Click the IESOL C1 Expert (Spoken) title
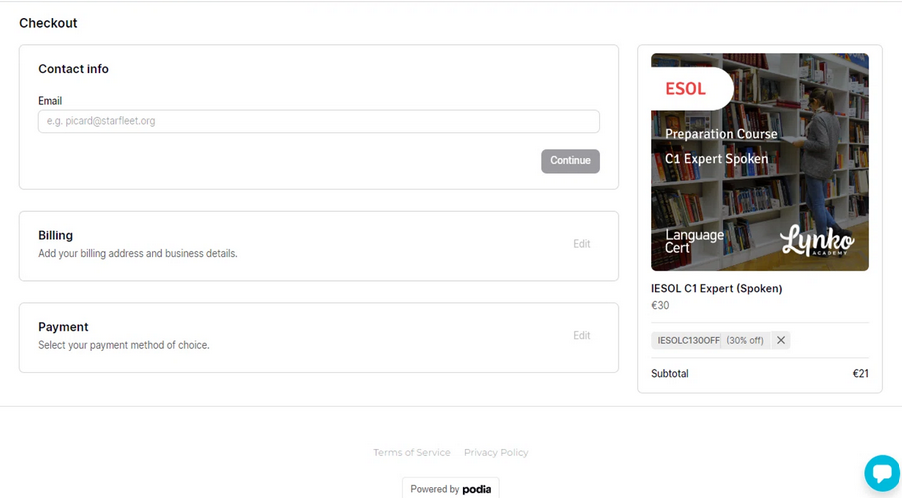This screenshot has height=498, width=902. point(716,289)
